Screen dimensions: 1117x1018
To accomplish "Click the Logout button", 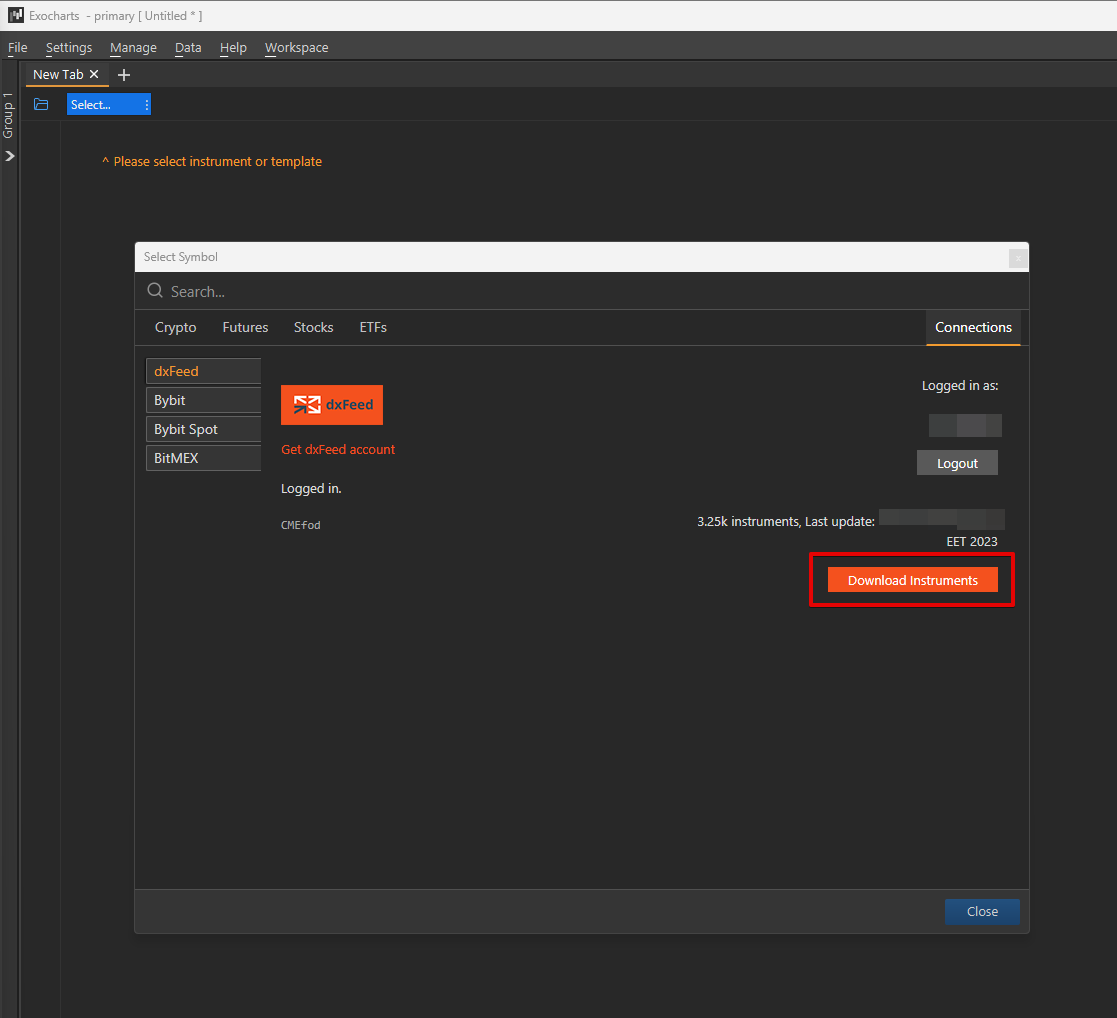I will pyautogui.click(x=957, y=463).
